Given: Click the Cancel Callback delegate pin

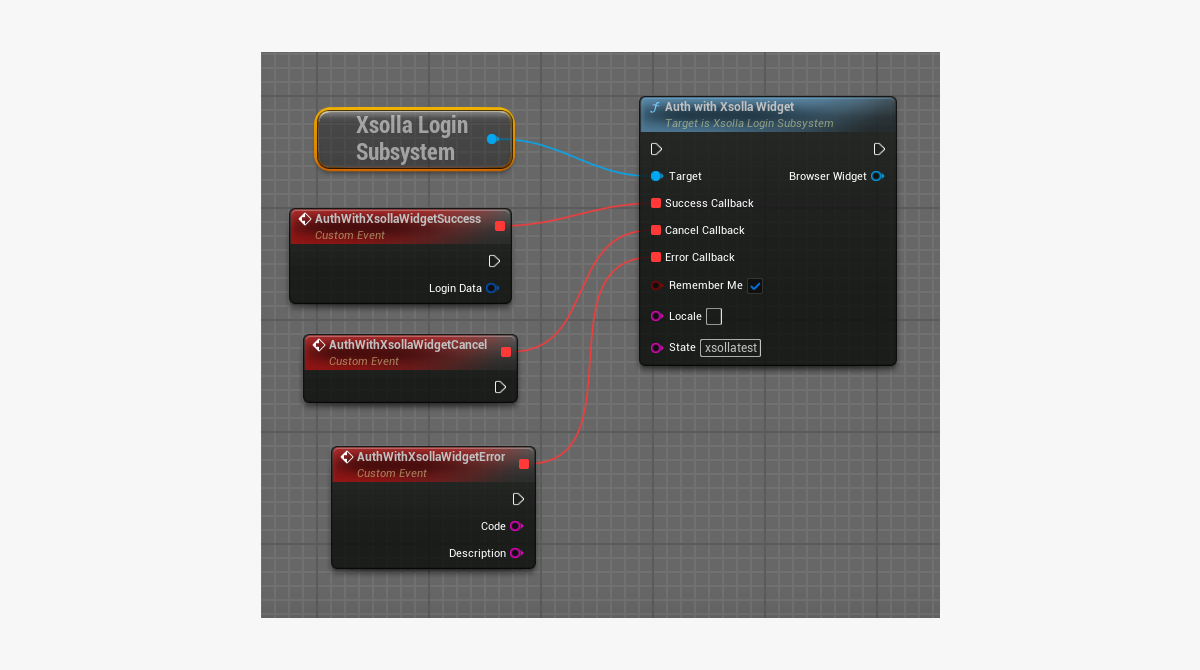Looking at the screenshot, I should [656, 230].
